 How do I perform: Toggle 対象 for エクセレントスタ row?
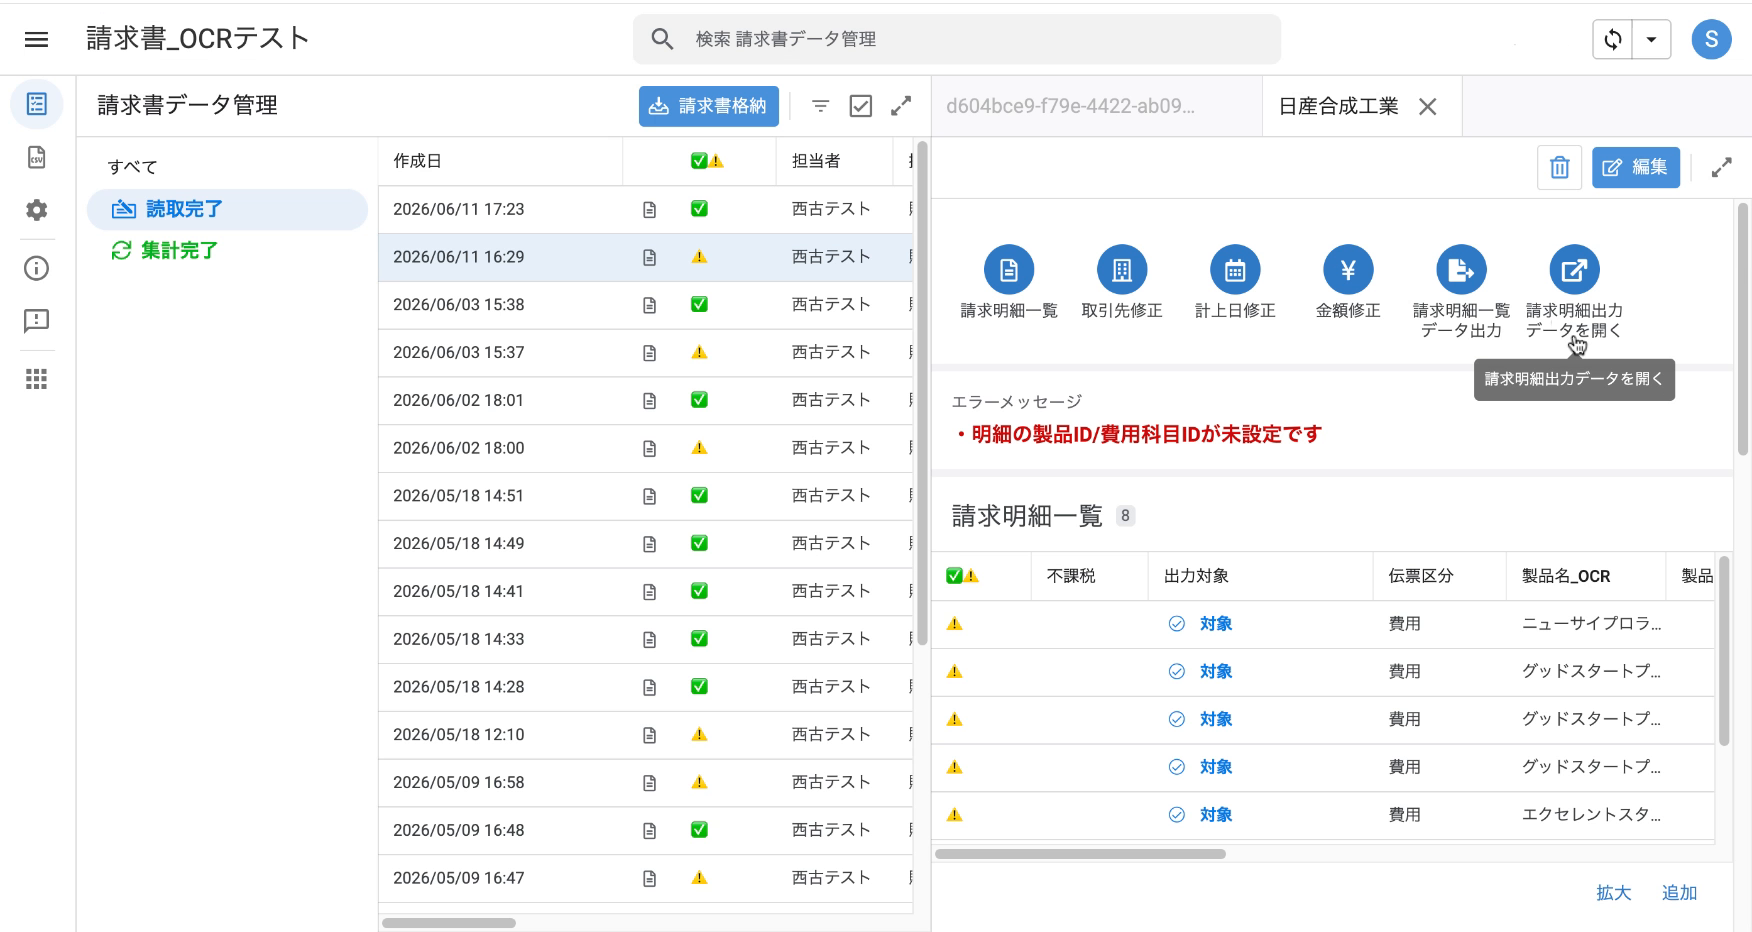1200,815
